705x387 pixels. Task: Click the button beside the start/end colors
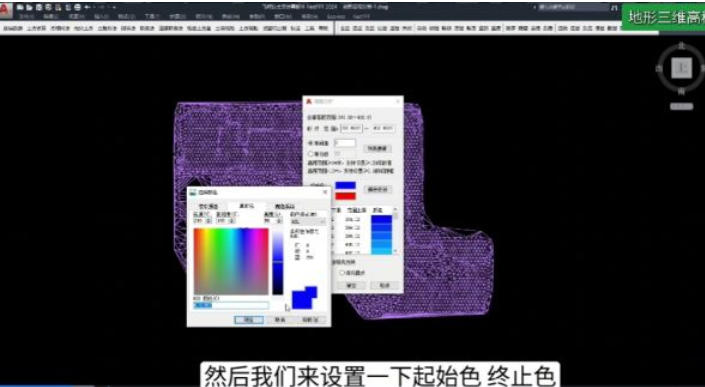[378, 190]
